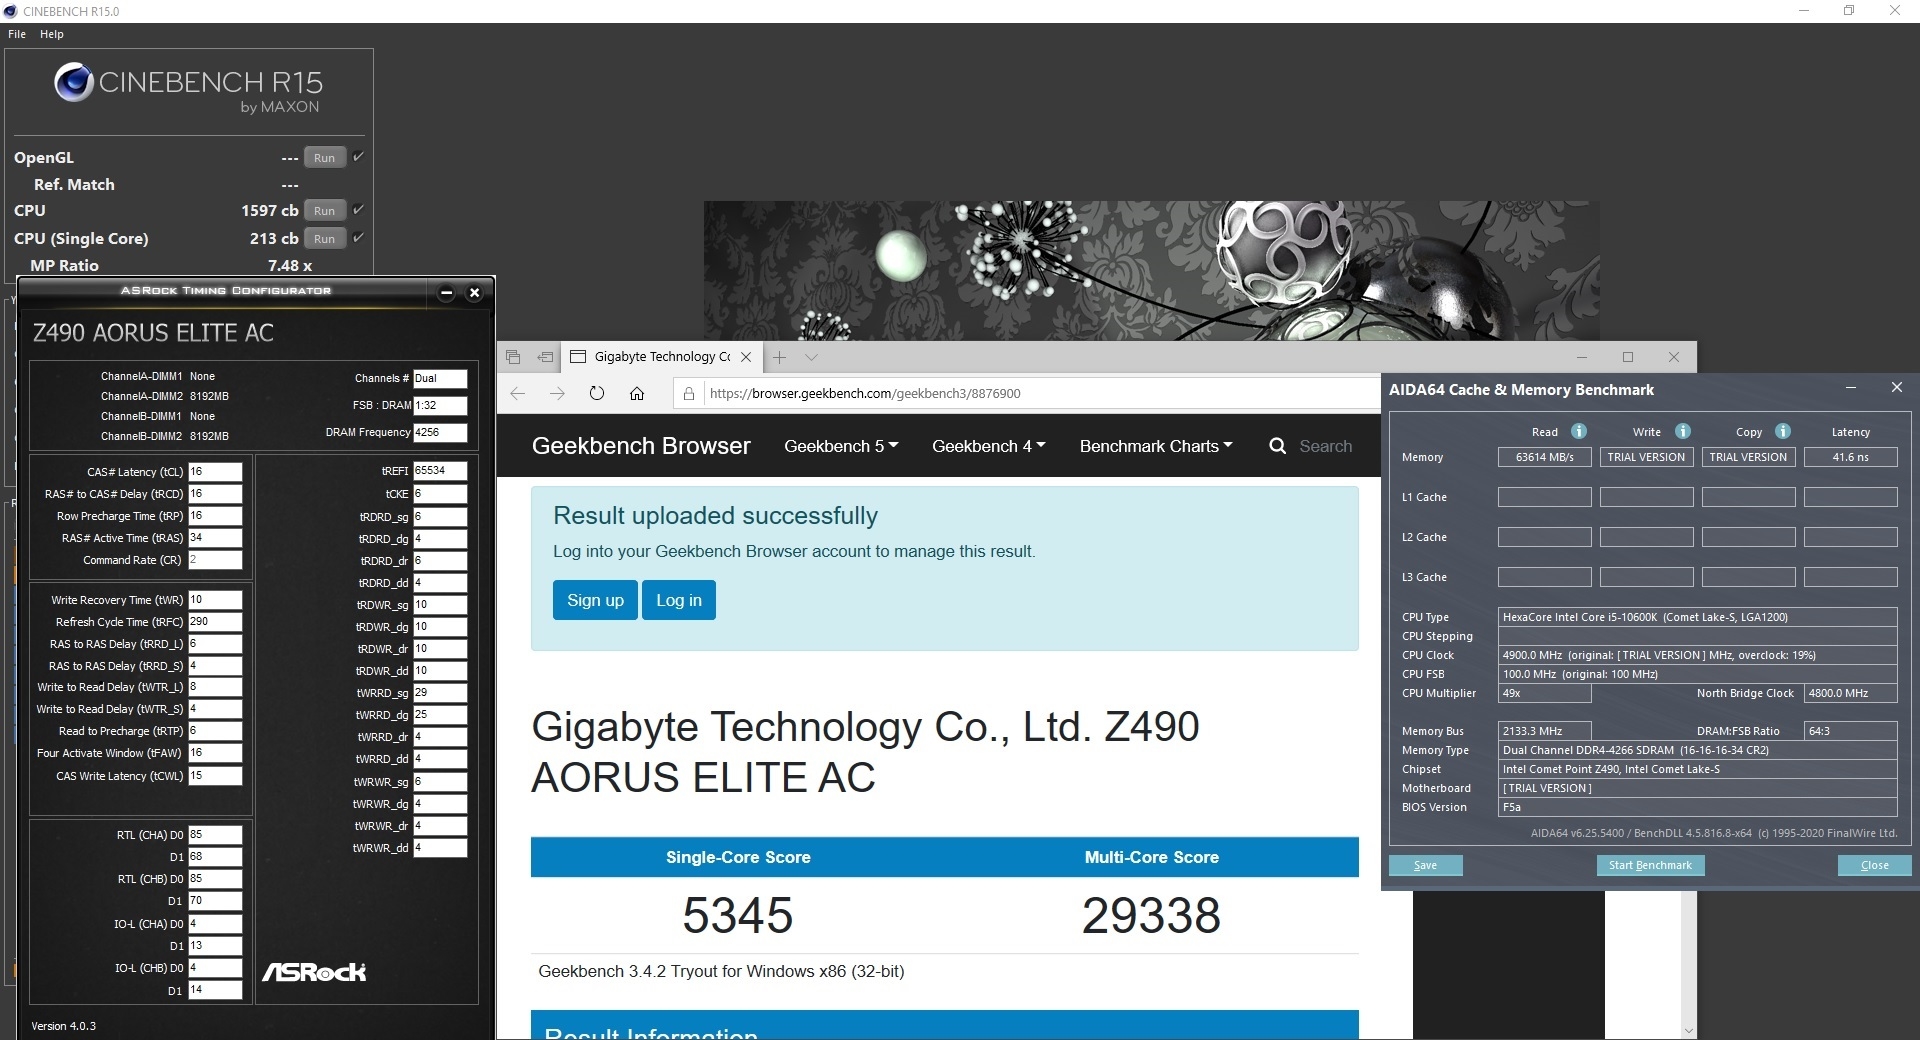Toggle CPU Single Core checkbox

[x=358, y=237]
